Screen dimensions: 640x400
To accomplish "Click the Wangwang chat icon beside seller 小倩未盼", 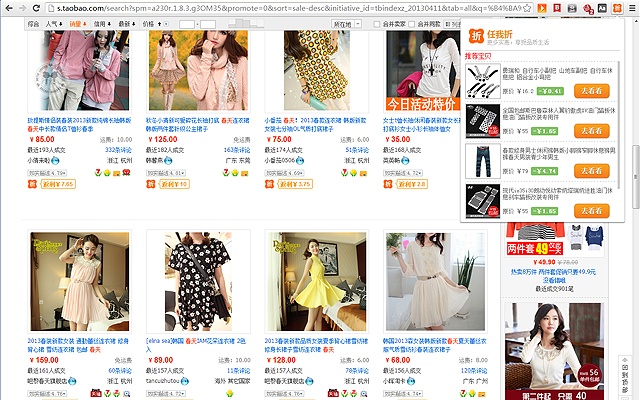I will pos(55,160).
